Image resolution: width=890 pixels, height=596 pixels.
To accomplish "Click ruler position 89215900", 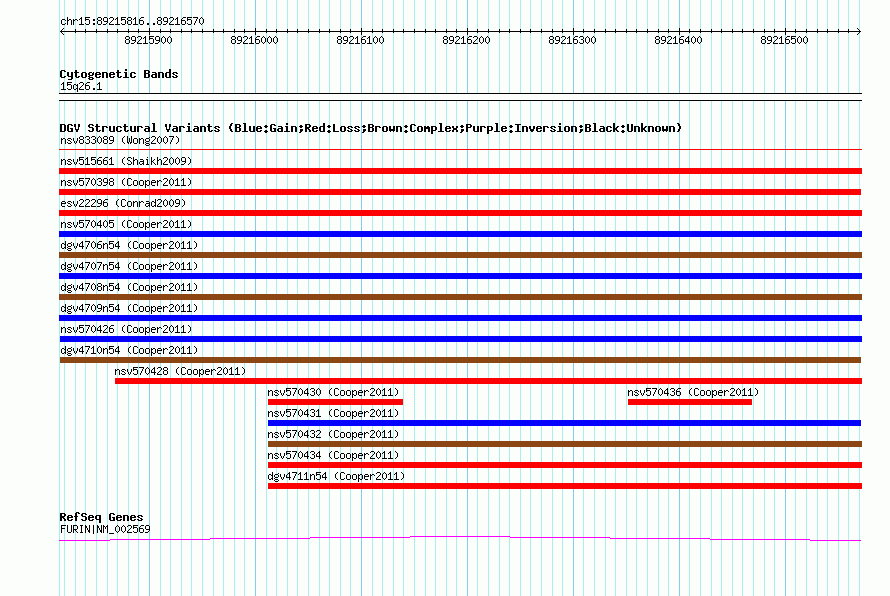I will coord(148,40).
